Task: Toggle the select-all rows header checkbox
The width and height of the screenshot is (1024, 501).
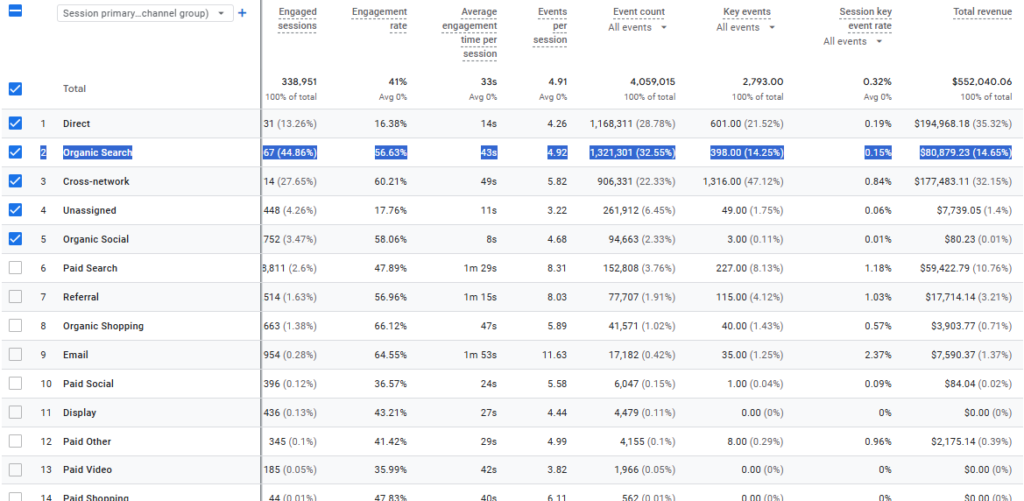Action: [x=15, y=10]
